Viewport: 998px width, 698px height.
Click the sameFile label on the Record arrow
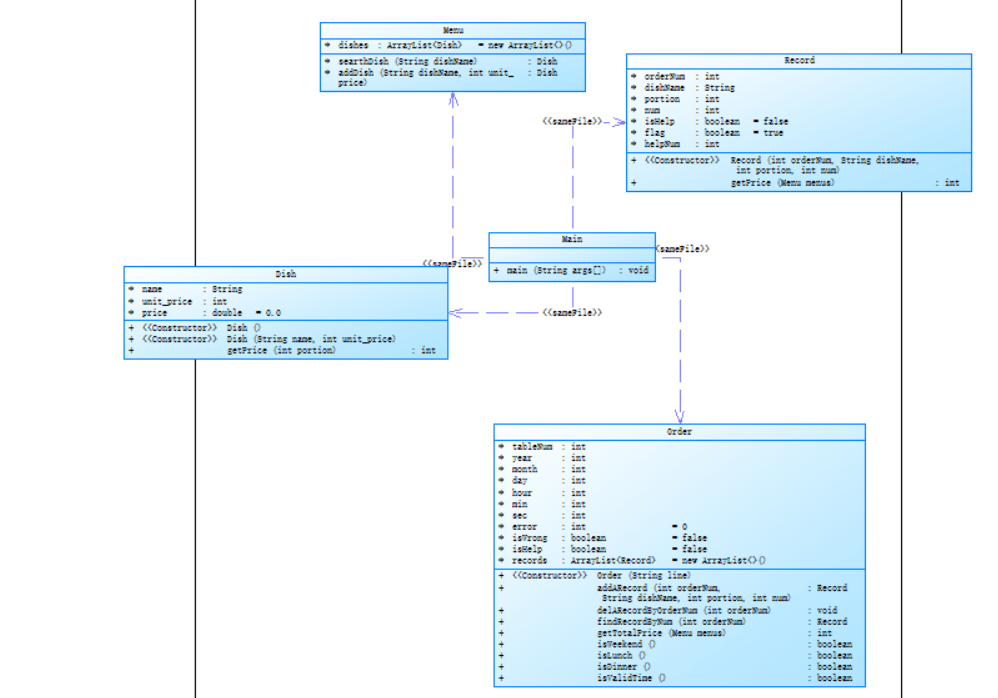pos(572,122)
